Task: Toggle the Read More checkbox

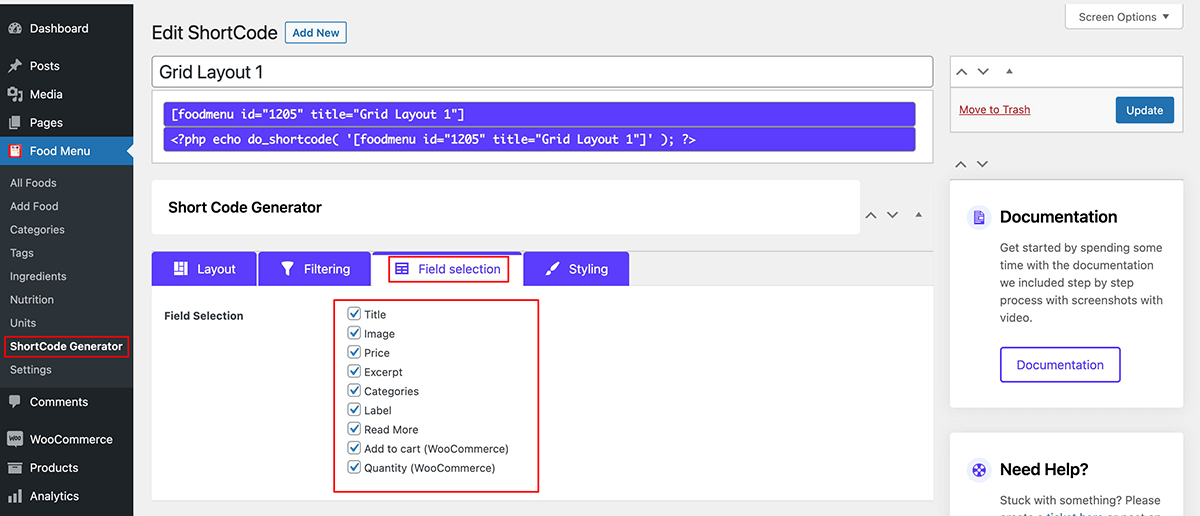Action: point(354,428)
